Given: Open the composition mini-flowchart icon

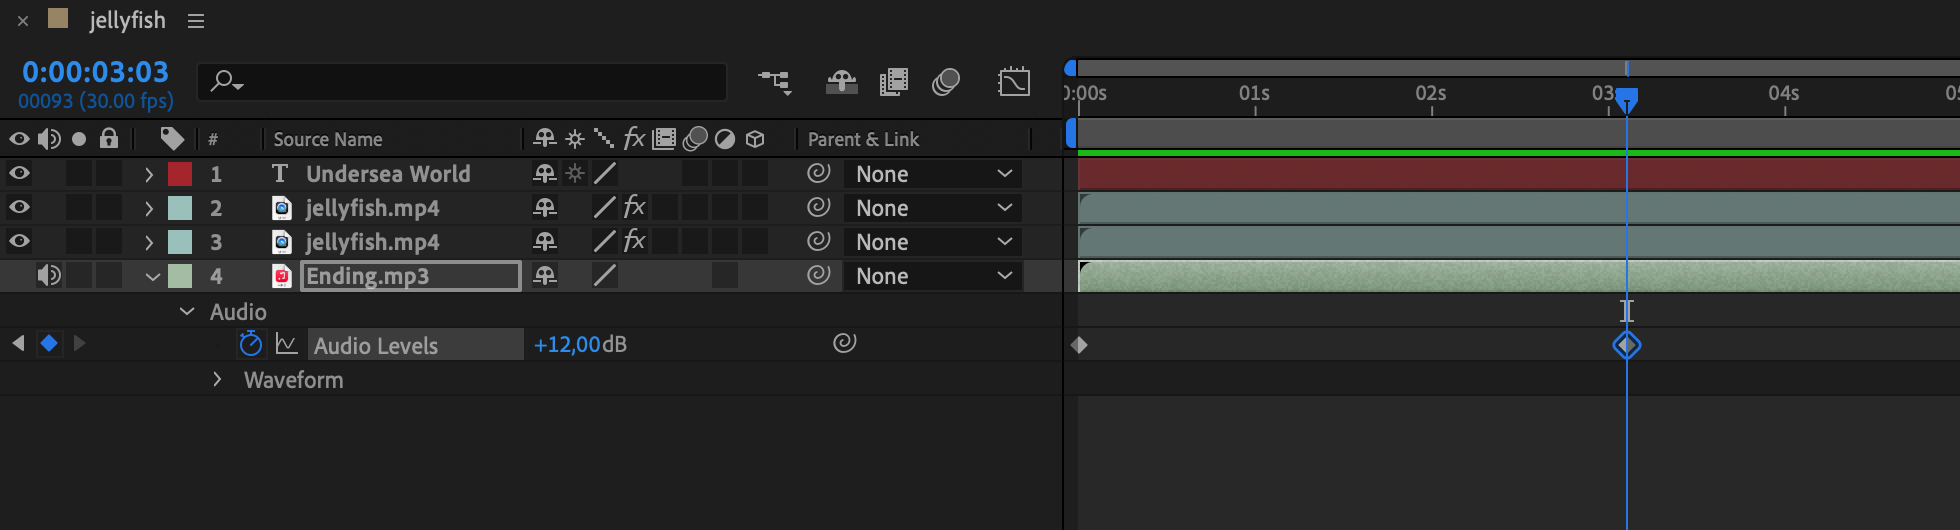Looking at the screenshot, I should [775, 82].
